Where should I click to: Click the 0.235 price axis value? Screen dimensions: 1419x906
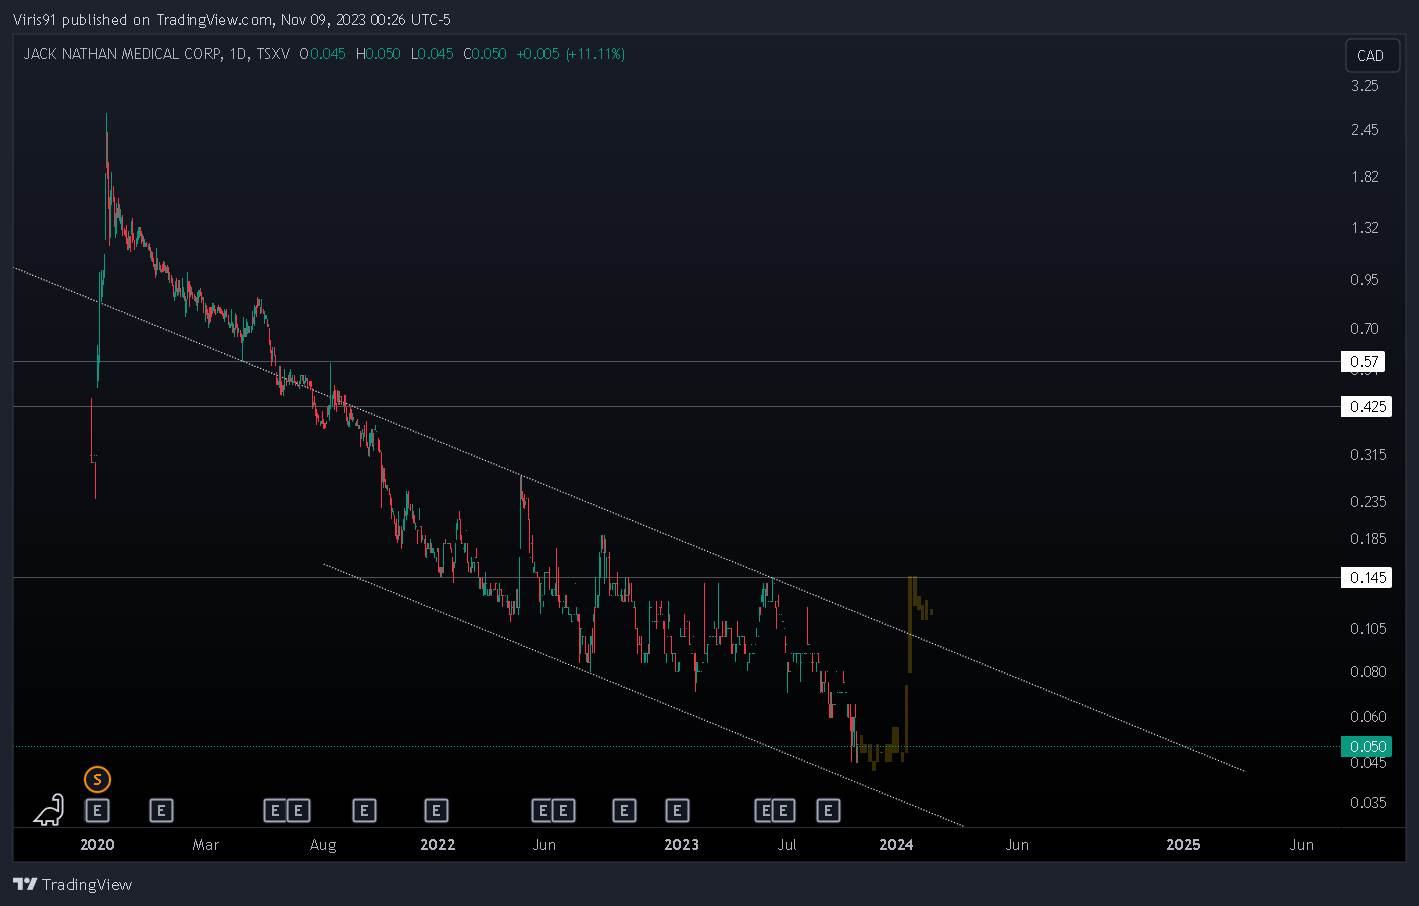1369,502
